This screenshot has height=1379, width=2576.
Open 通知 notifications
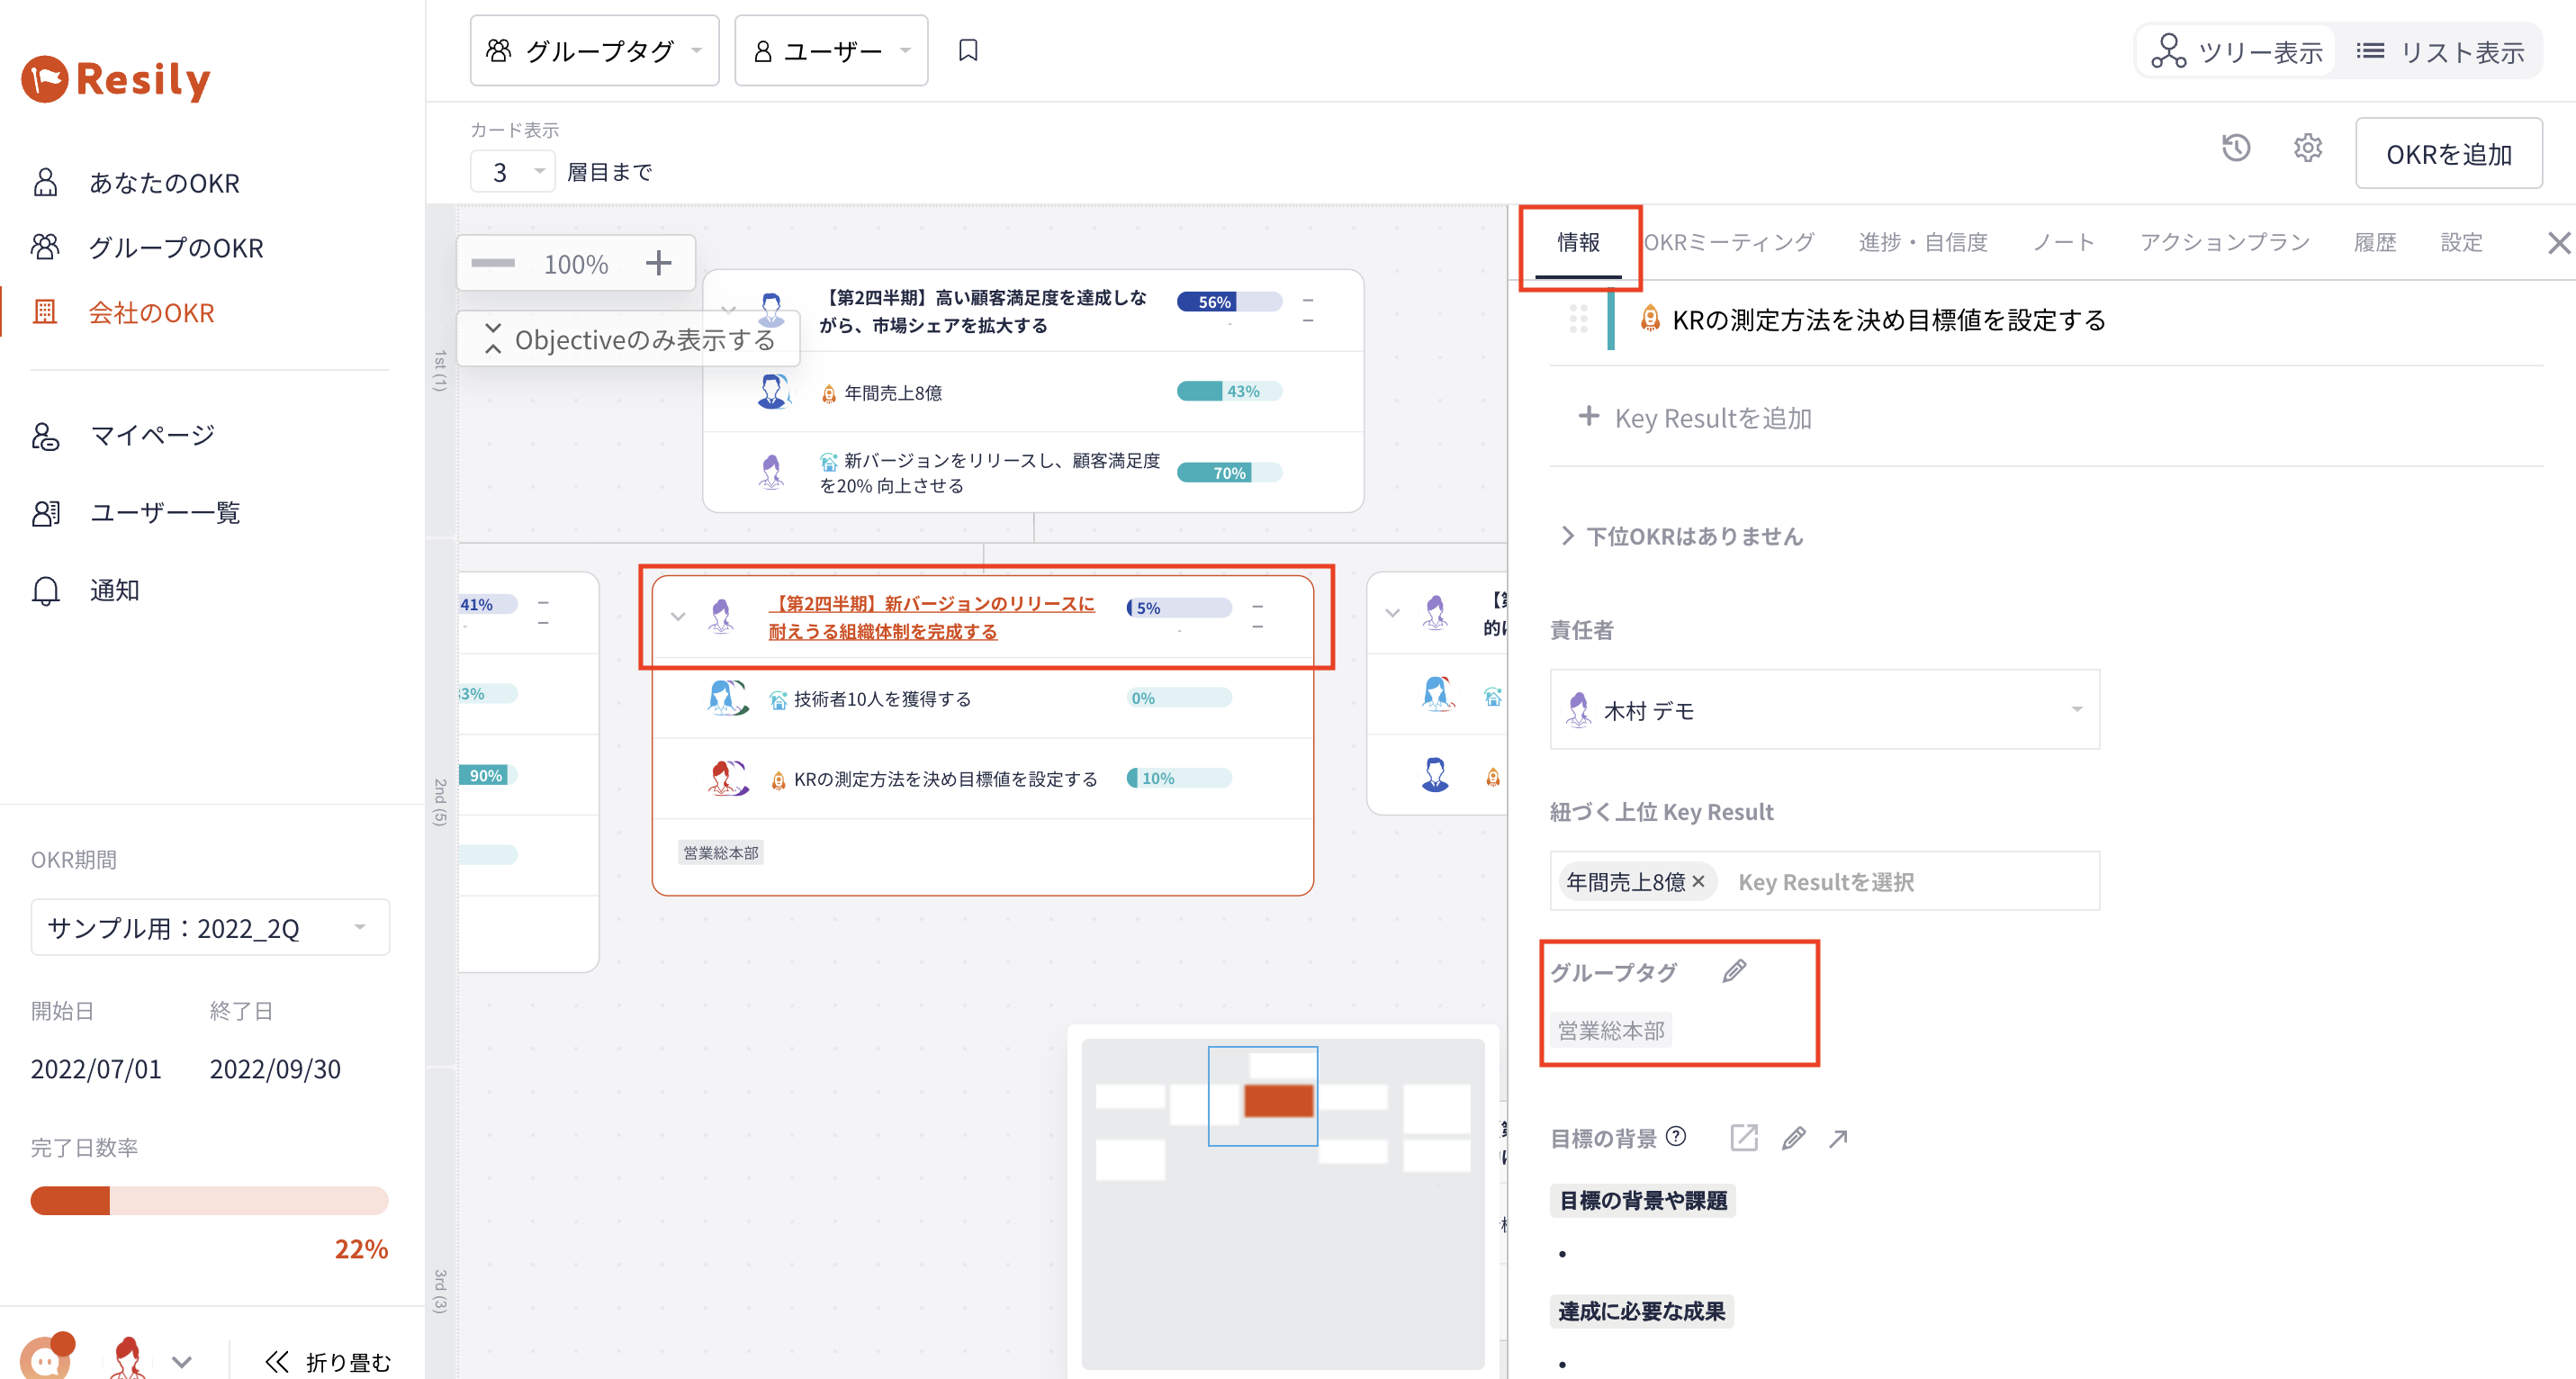[114, 590]
